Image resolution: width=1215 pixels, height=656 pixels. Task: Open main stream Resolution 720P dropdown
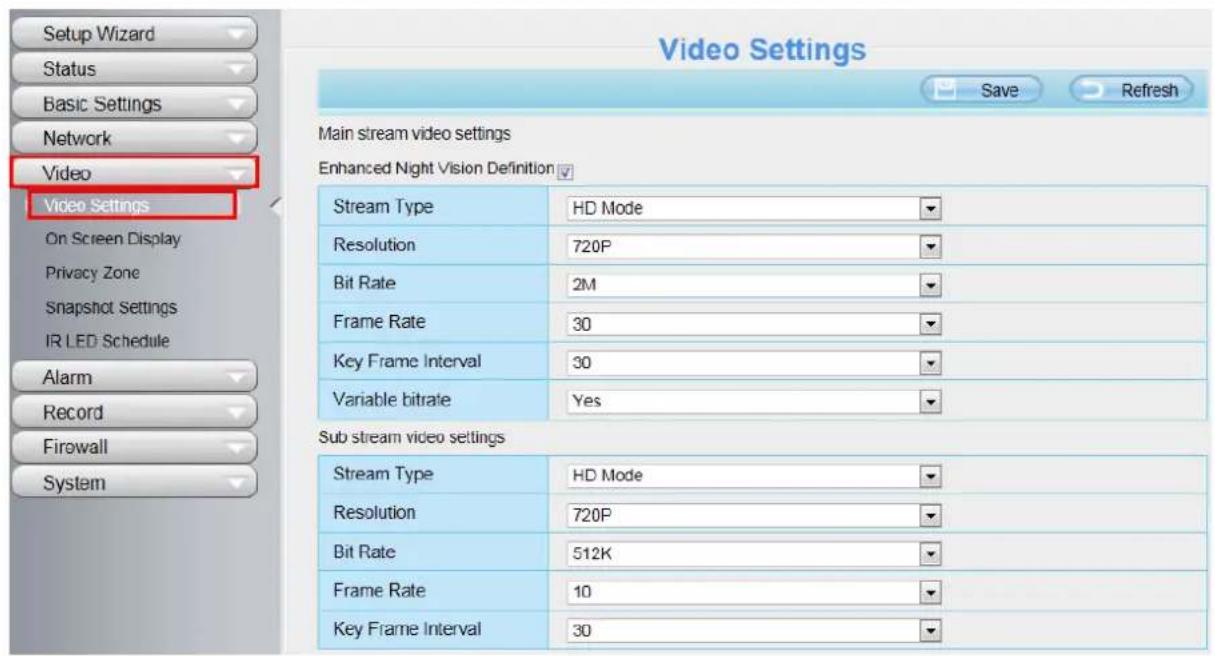click(x=755, y=247)
